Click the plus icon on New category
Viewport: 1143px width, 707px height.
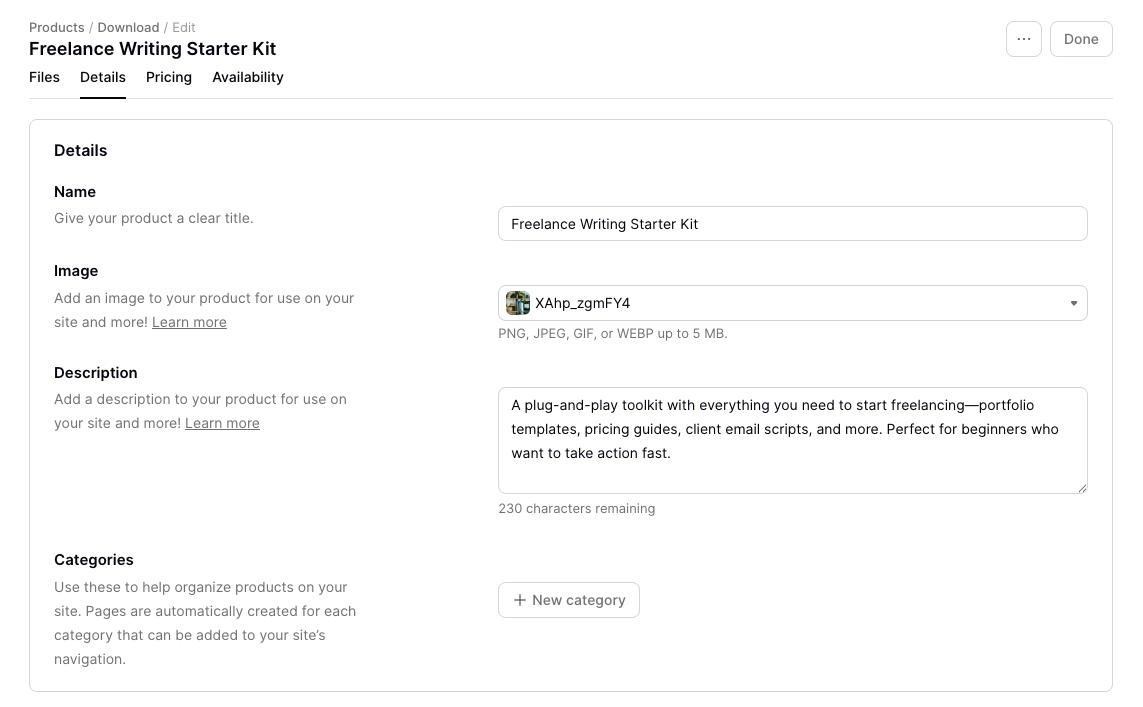pyautogui.click(x=520, y=600)
